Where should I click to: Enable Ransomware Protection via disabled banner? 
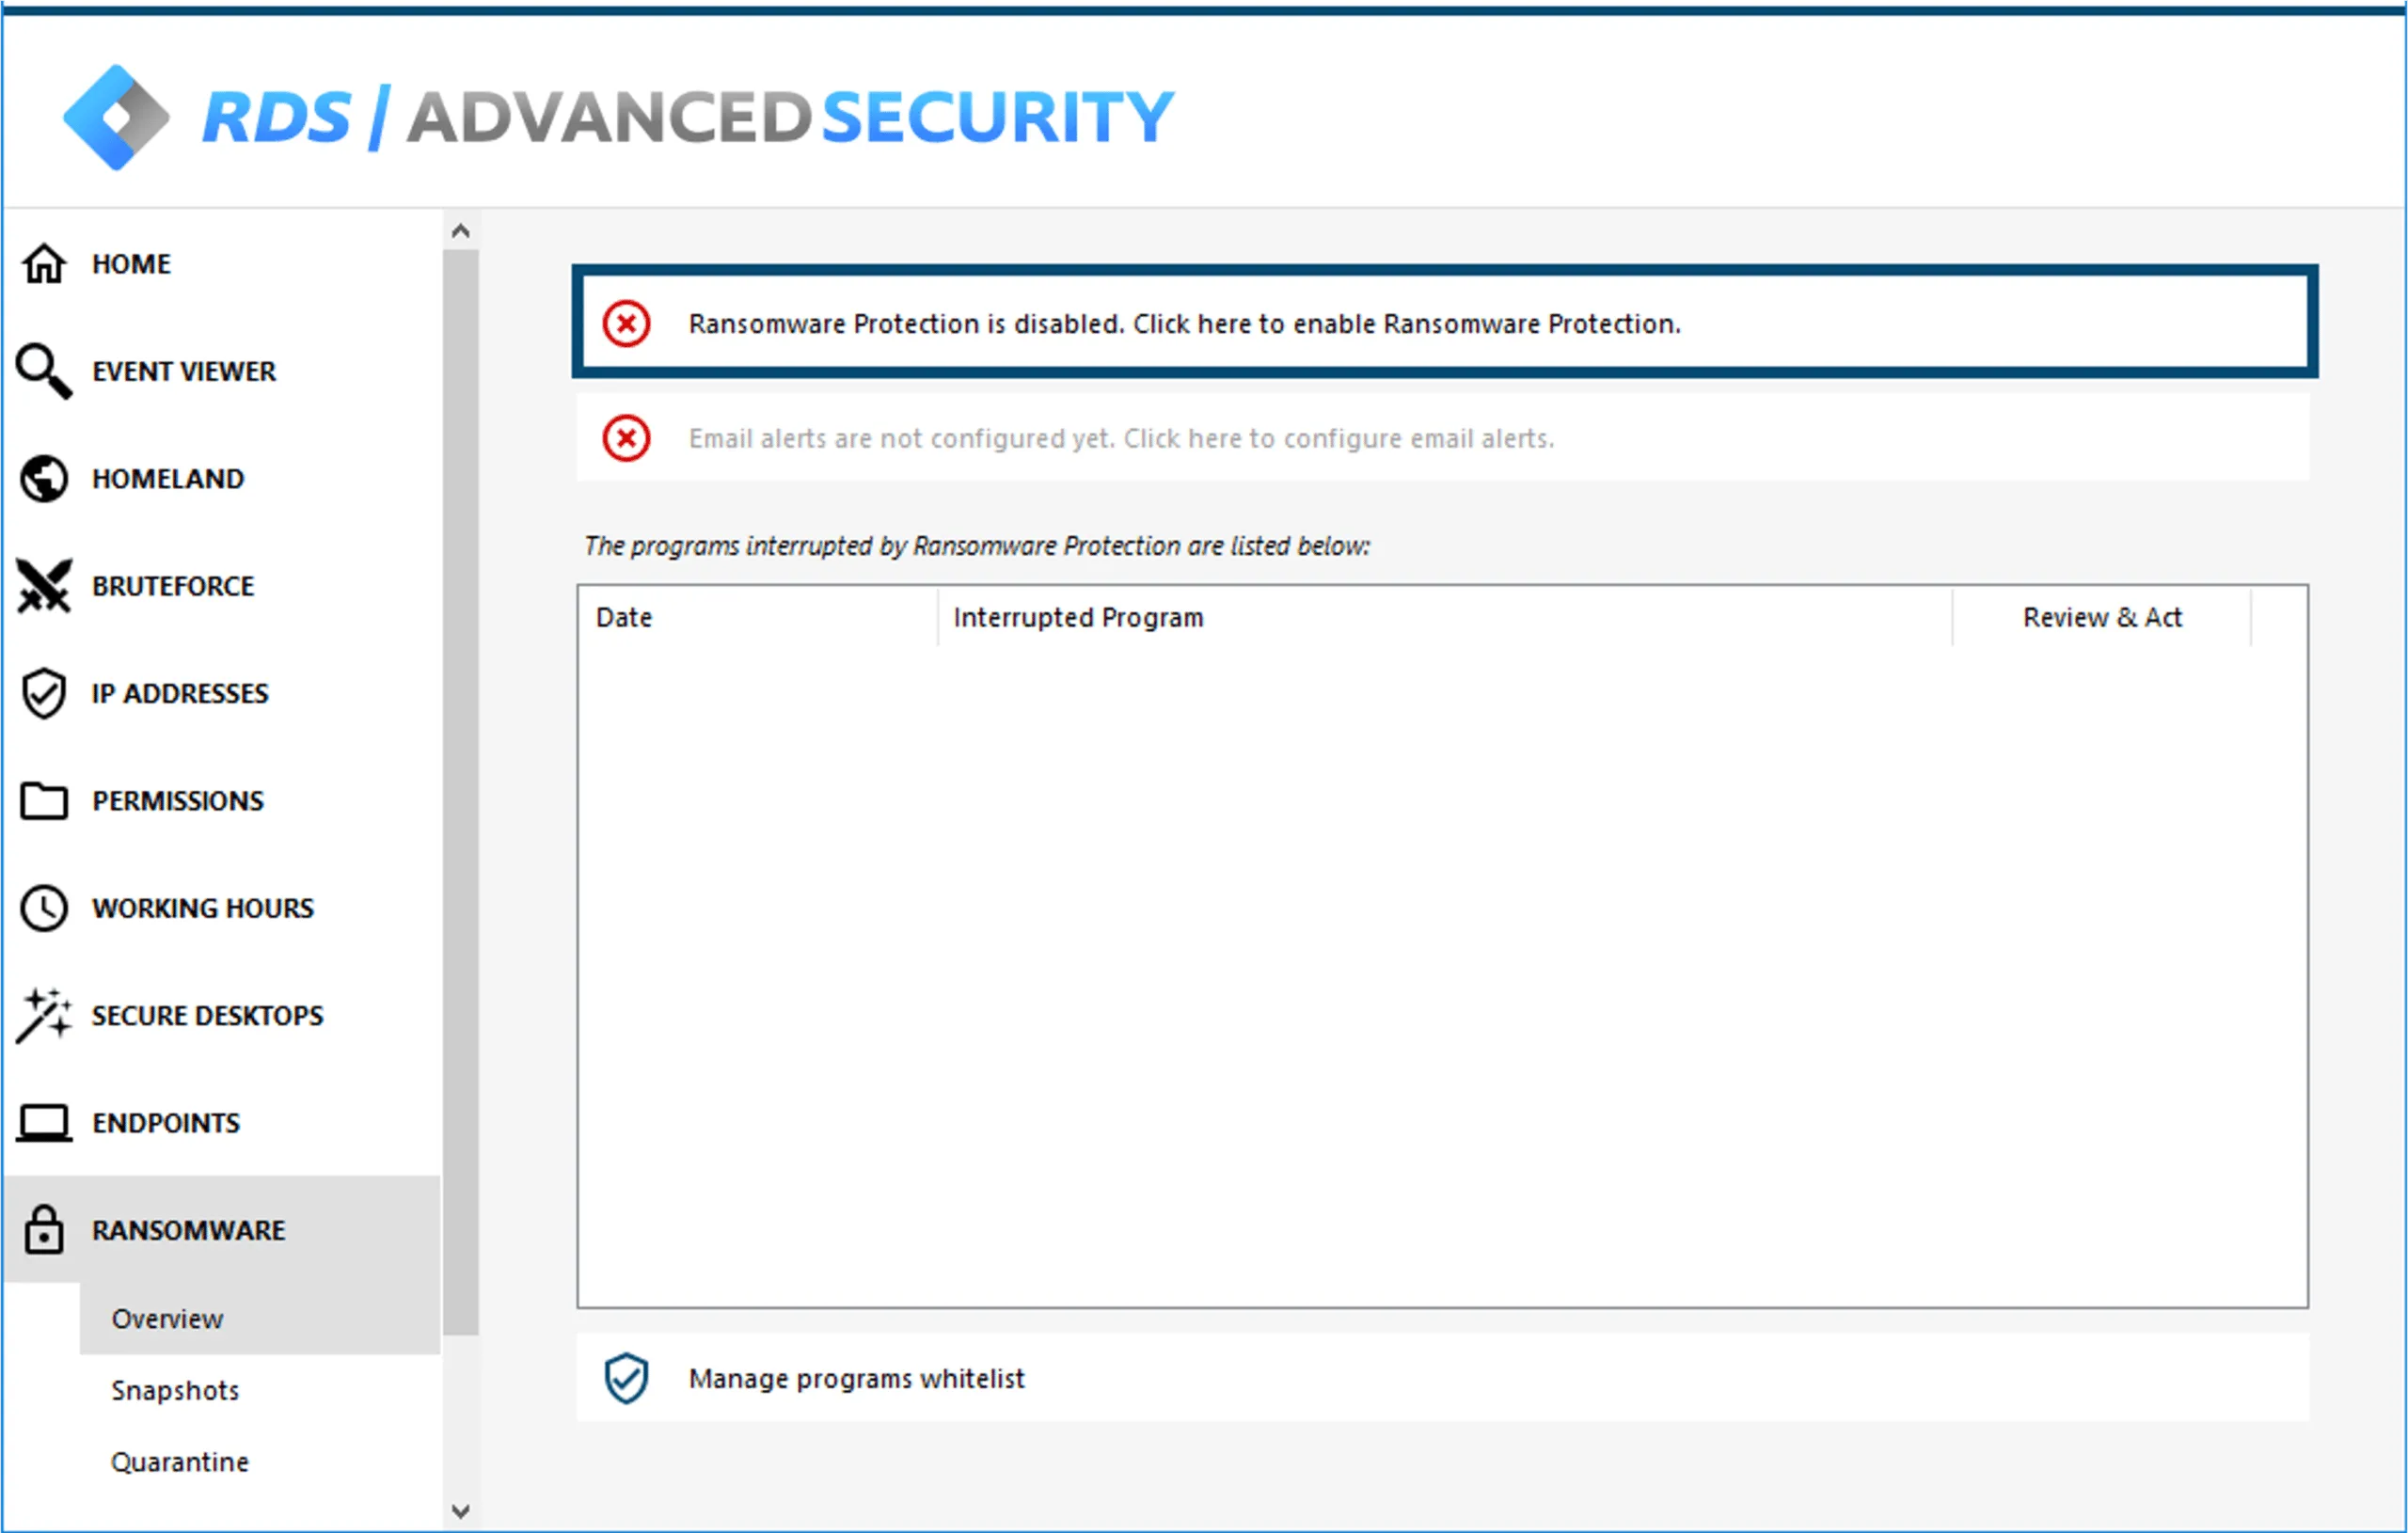click(1184, 324)
